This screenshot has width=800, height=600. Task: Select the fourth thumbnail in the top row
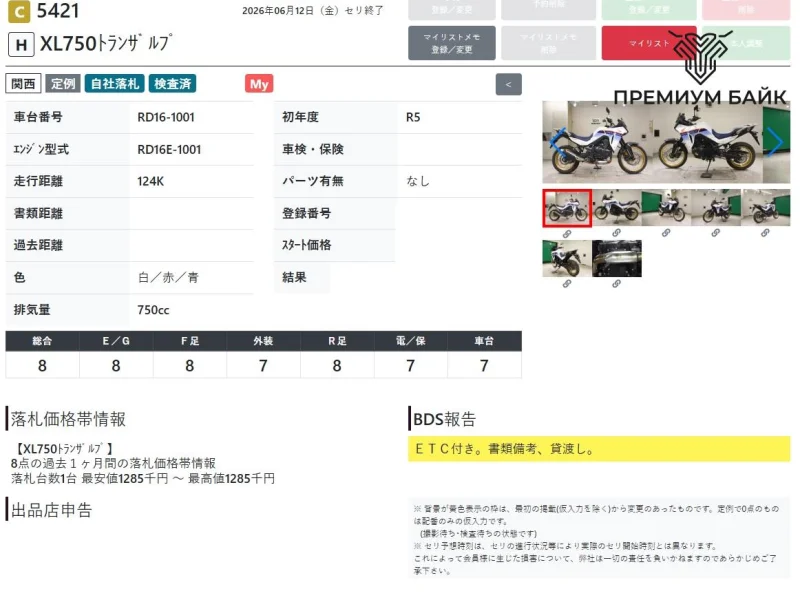[715, 208]
